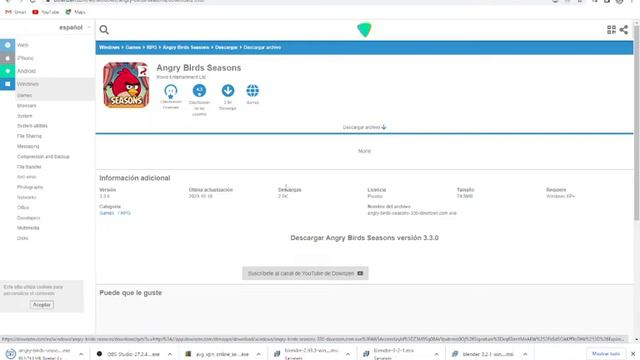Click Windows in the breadcrumb
The height and width of the screenshot is (360, 640).
pos(109,47)
